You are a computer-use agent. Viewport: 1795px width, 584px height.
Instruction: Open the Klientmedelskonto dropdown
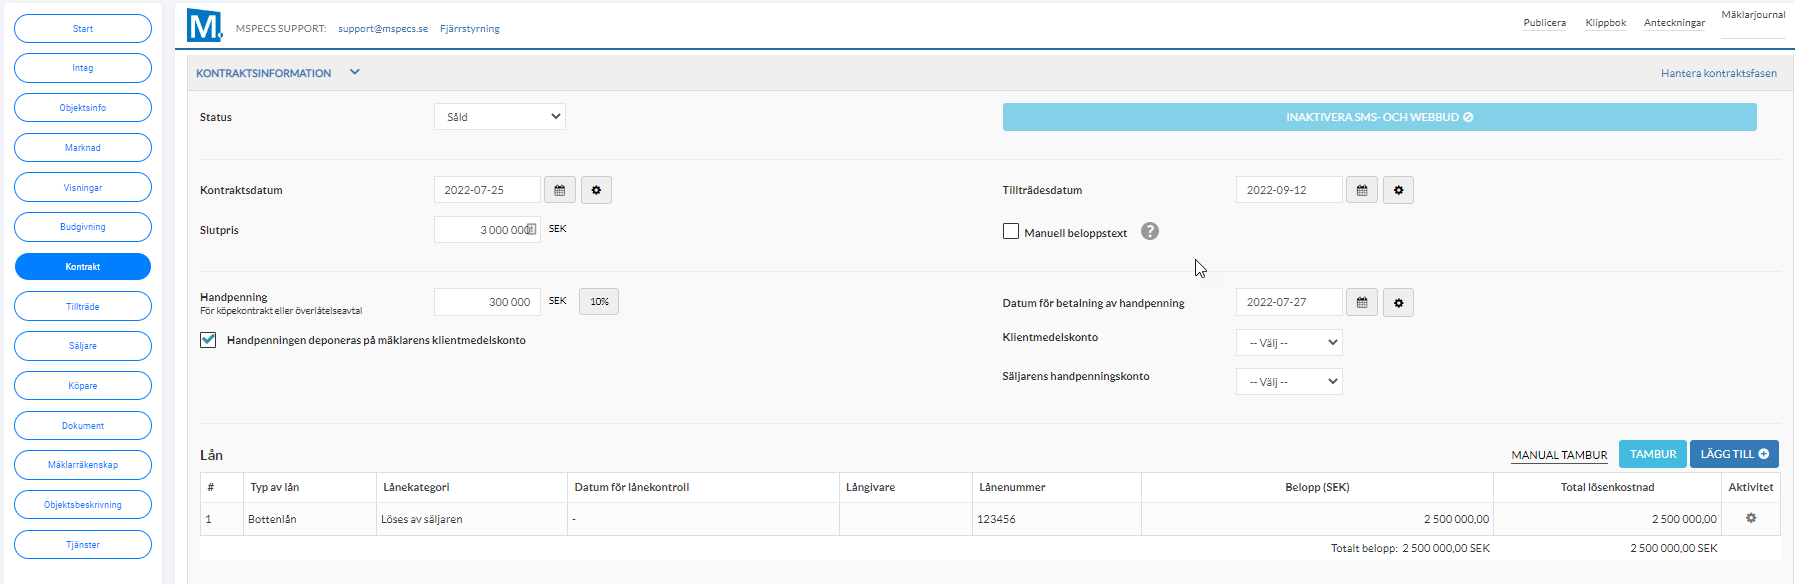(1289, 343)
